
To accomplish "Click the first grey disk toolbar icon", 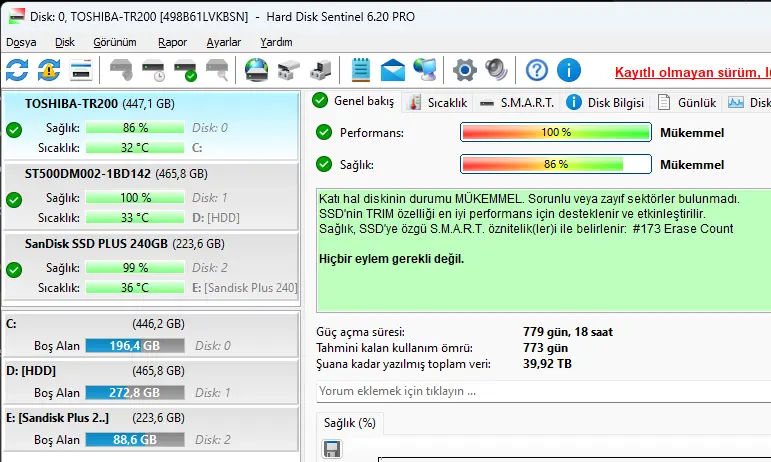I will (121, 70).
